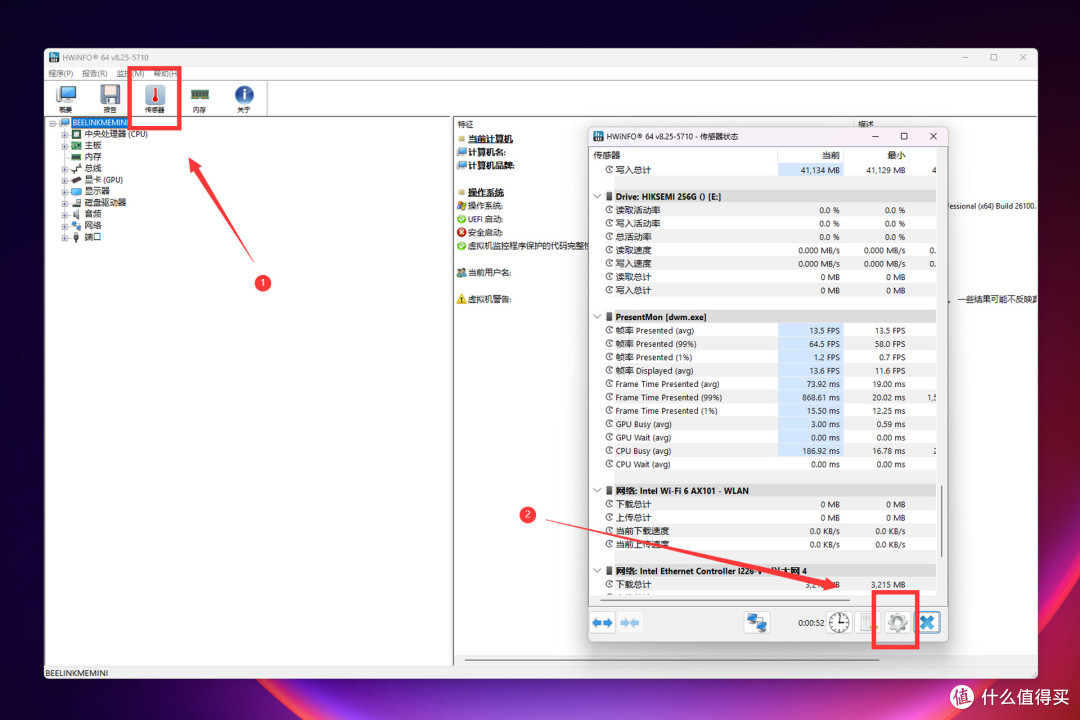Image resolution: width=1080 pixels, height=720 pixels.
Task: Close sensors with the blue X icon
Action: [928, 623]
